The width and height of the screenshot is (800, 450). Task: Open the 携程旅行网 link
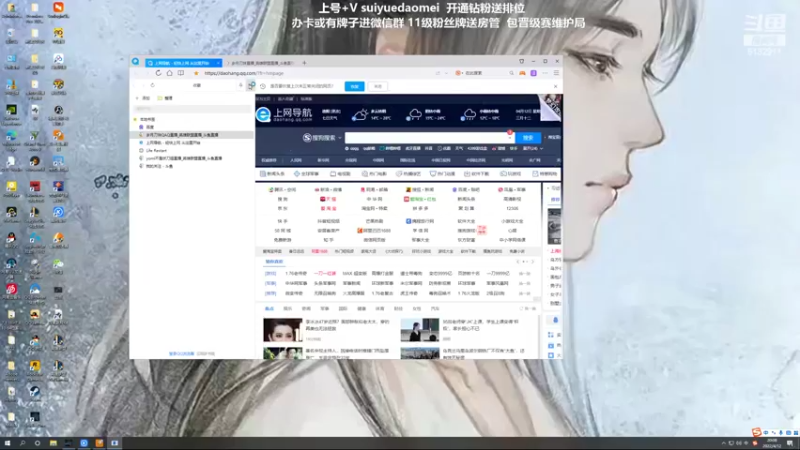pos(420,221)
